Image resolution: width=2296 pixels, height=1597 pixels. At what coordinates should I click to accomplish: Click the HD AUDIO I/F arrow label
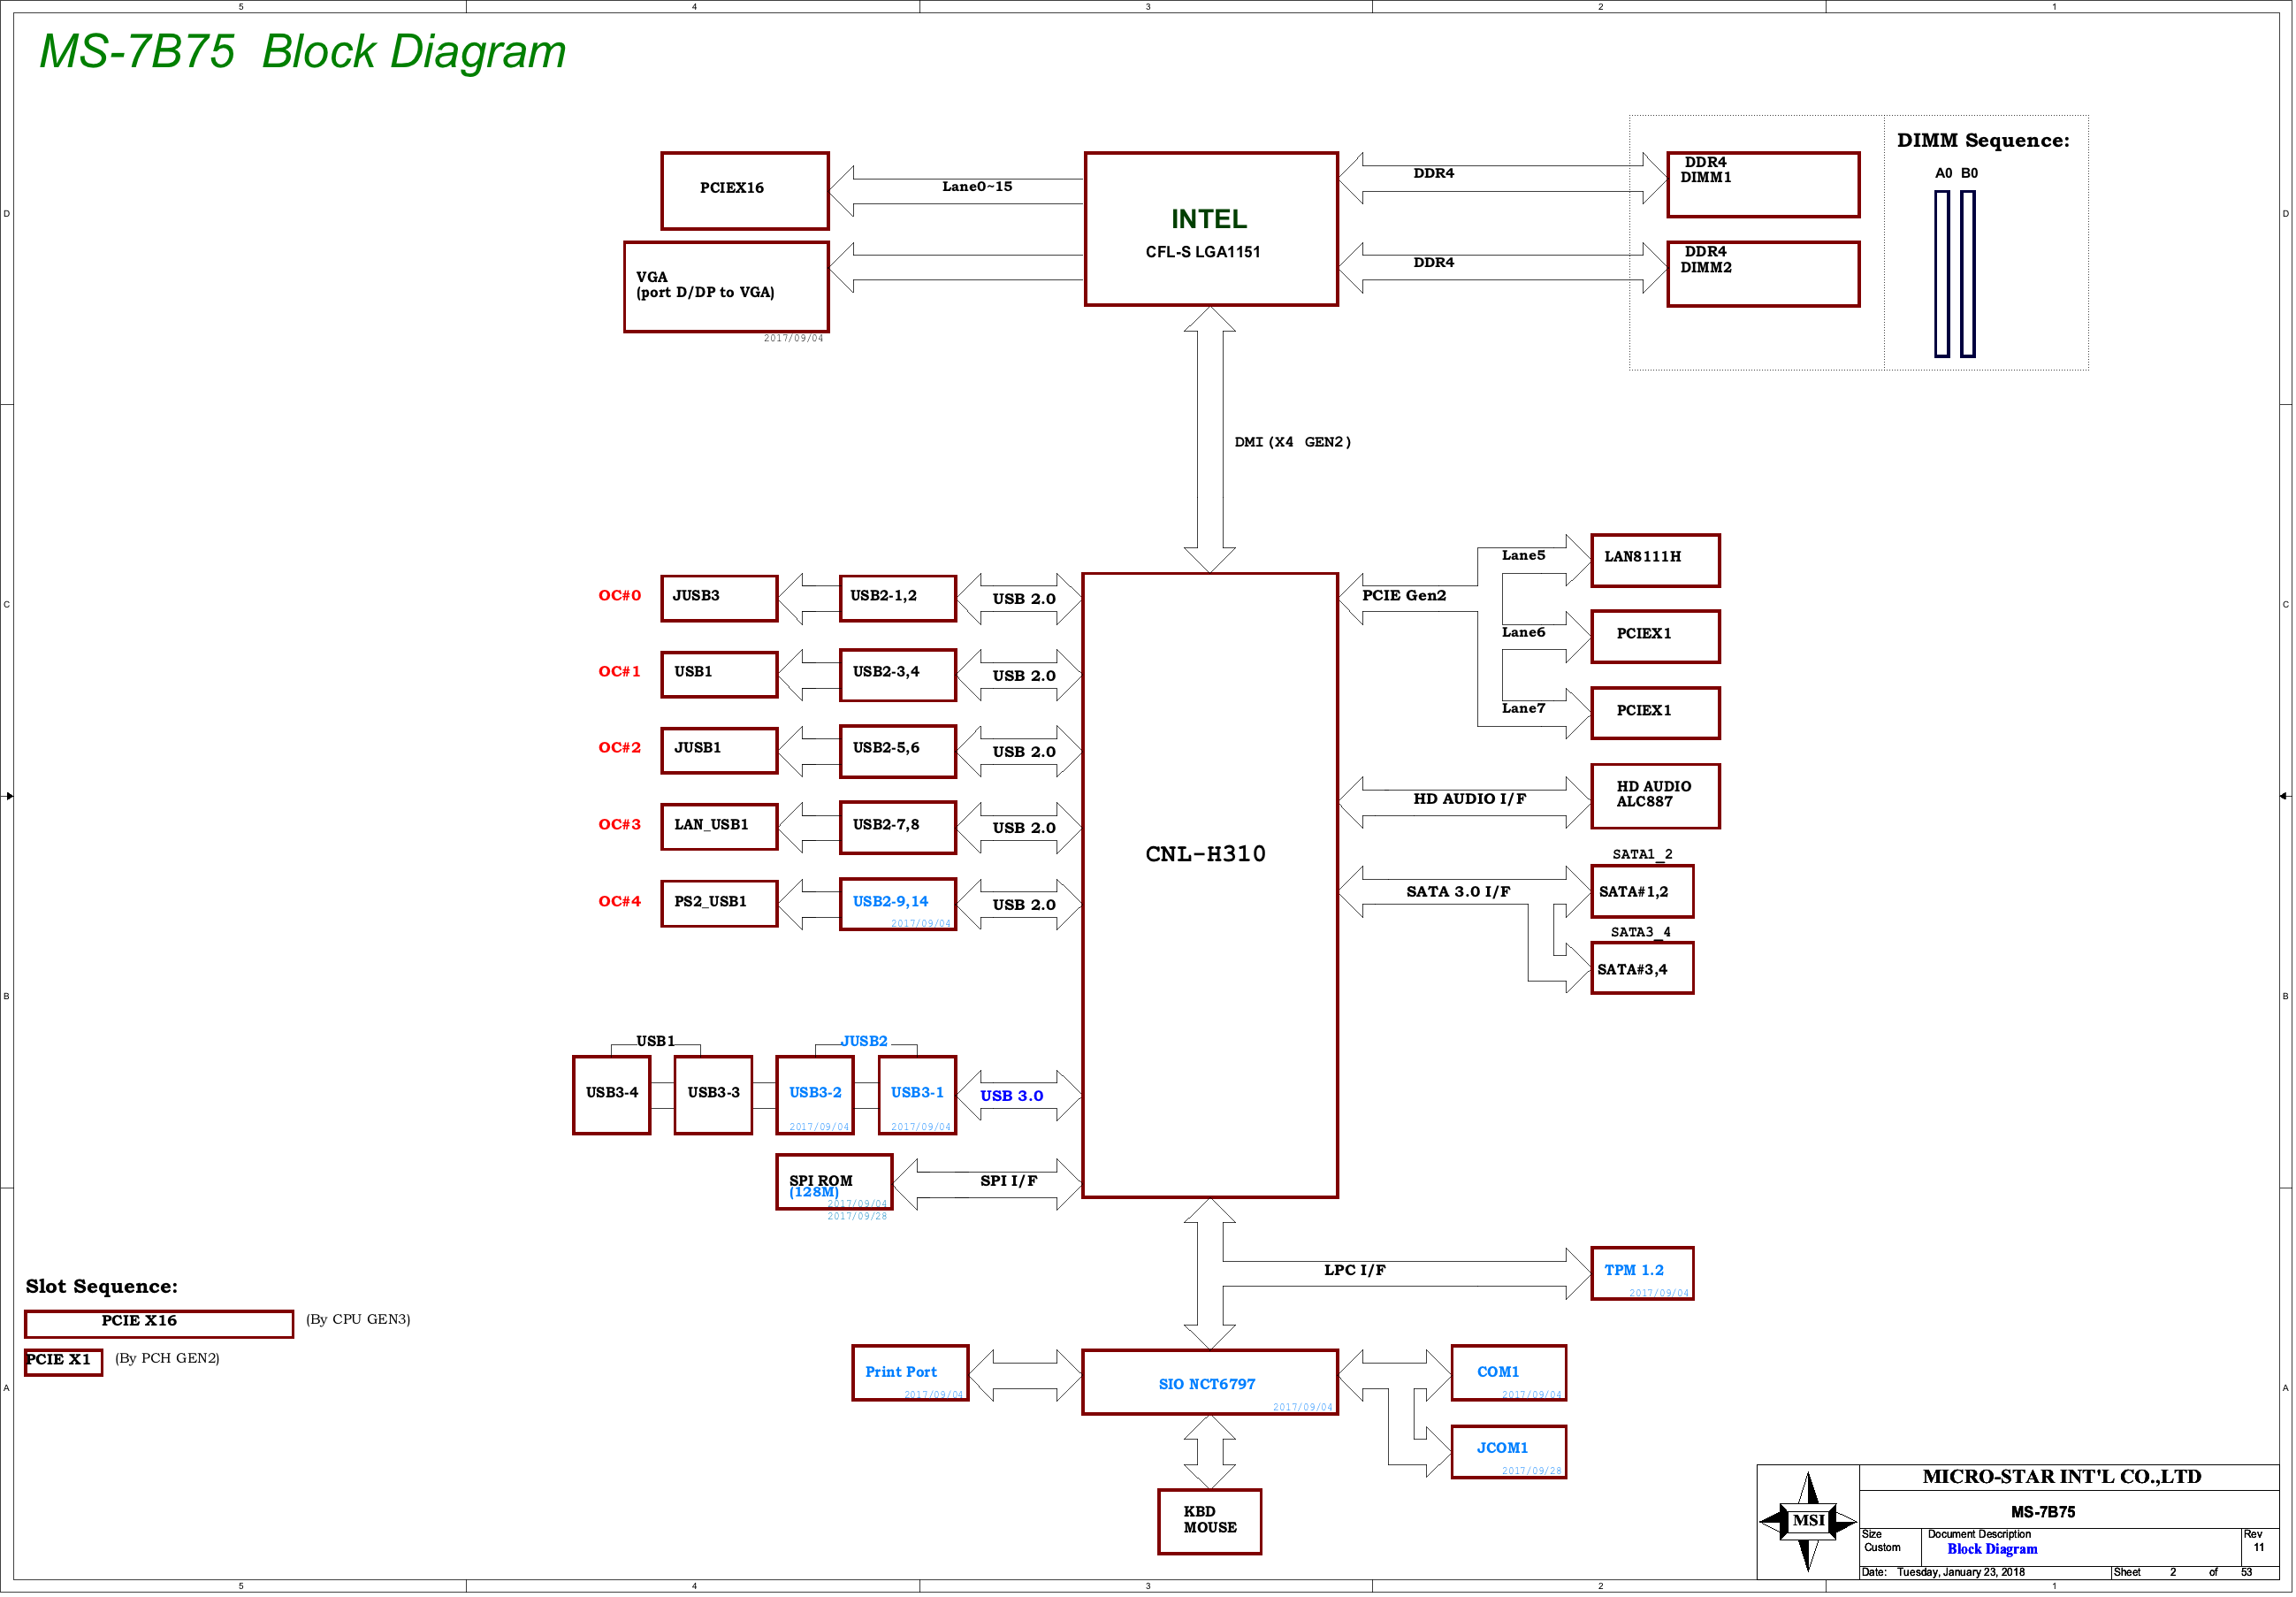(x=1469, y=799)
